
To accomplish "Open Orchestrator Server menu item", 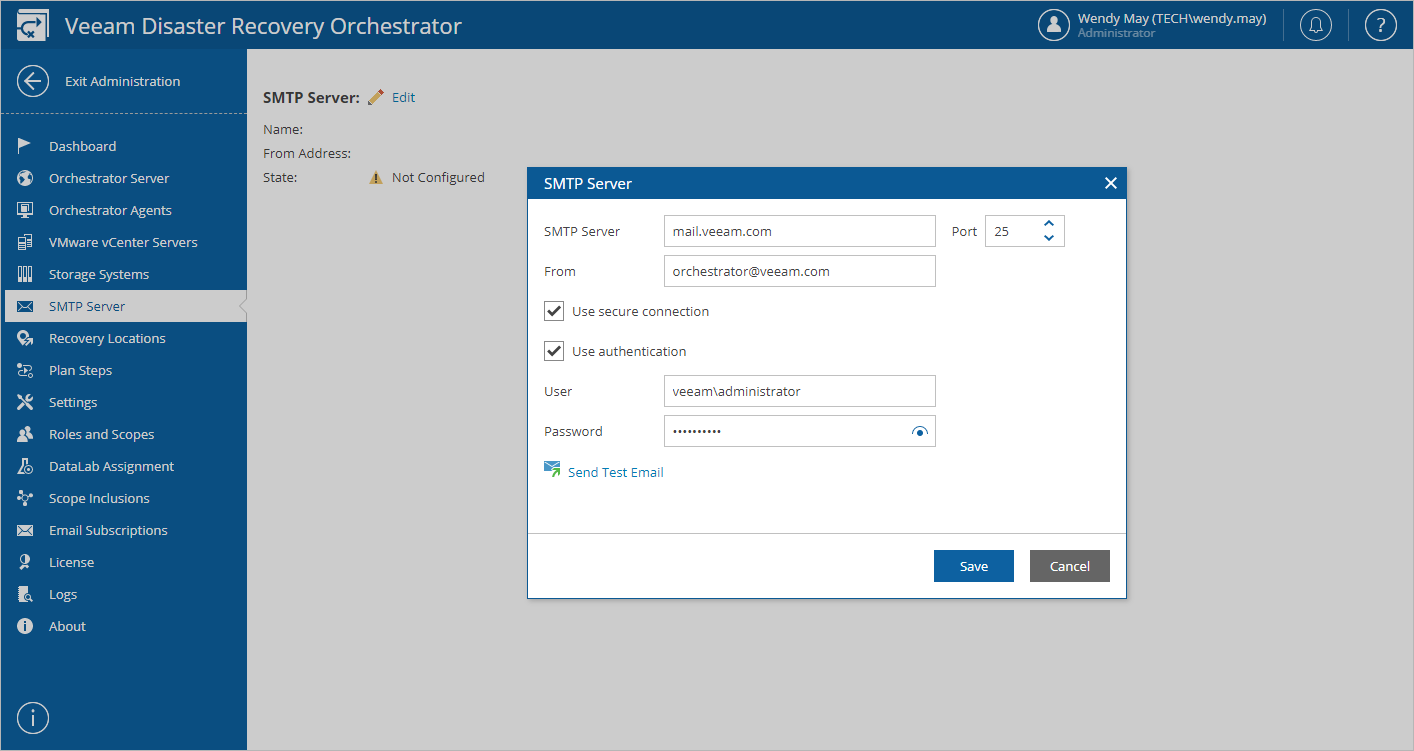I will pyautogui.click(x=109, y=178).
